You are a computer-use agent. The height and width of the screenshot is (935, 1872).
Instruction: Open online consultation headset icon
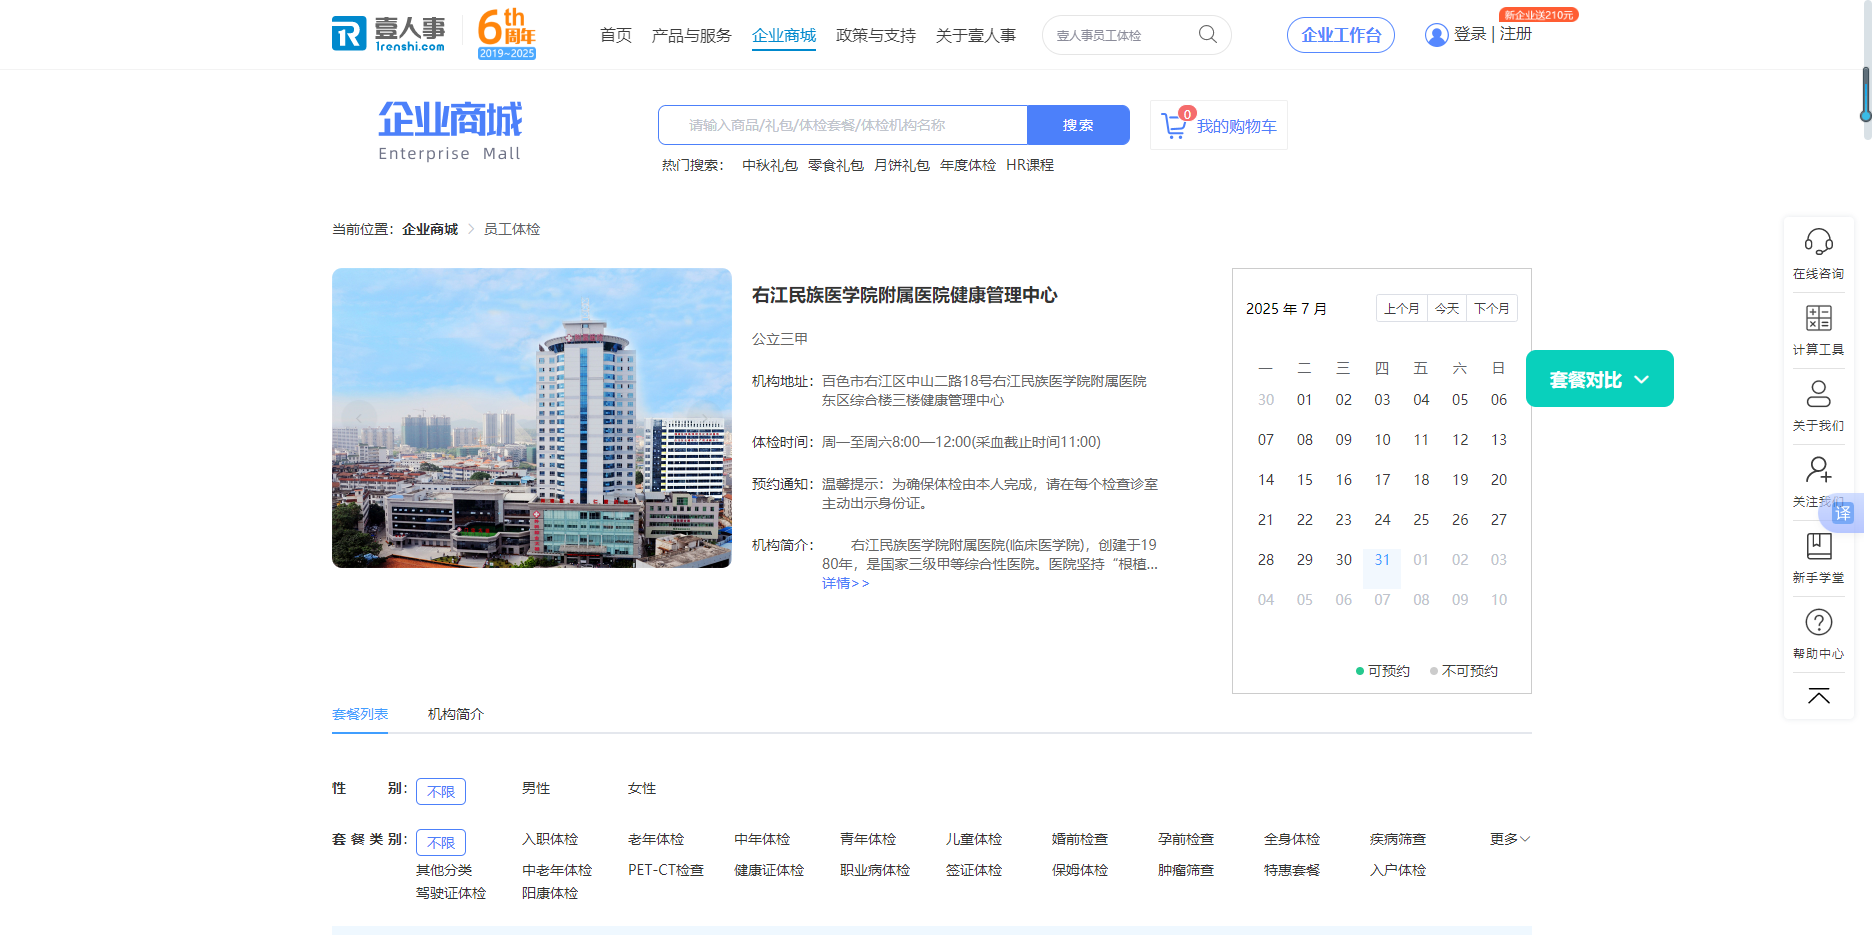tap(1818, 243)
